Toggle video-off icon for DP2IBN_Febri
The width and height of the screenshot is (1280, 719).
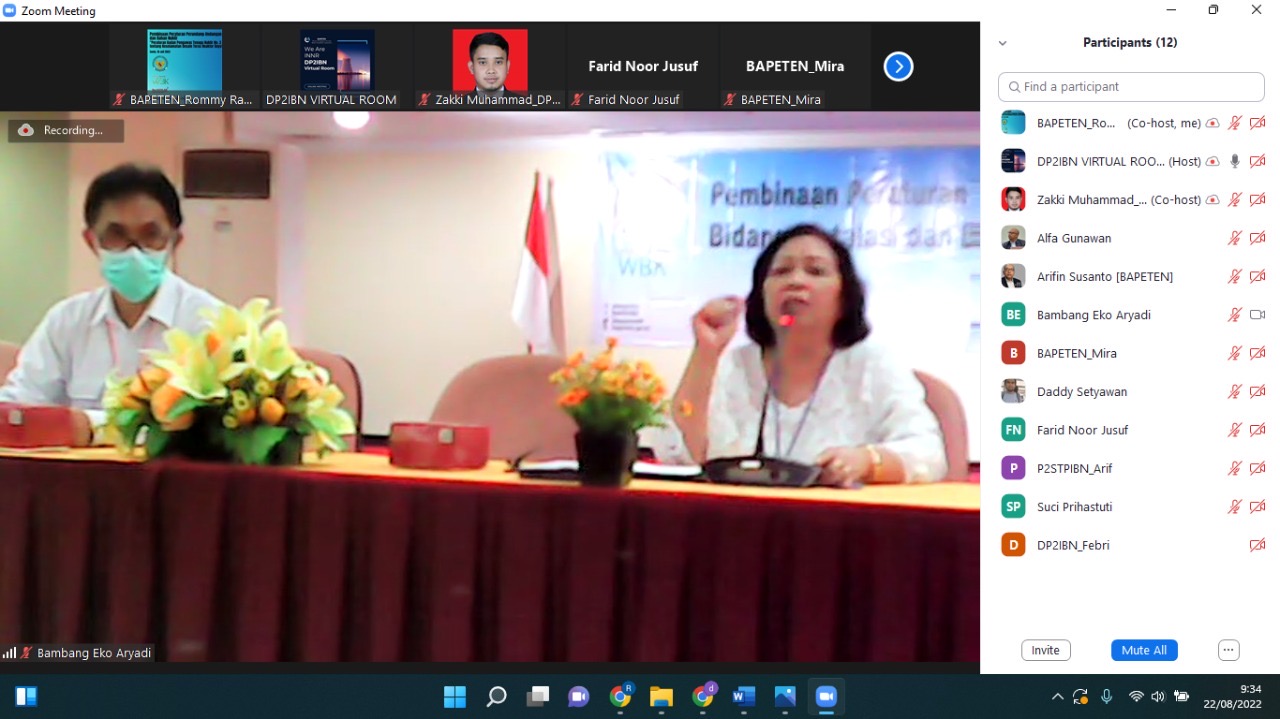click(x=1257, y=545)
